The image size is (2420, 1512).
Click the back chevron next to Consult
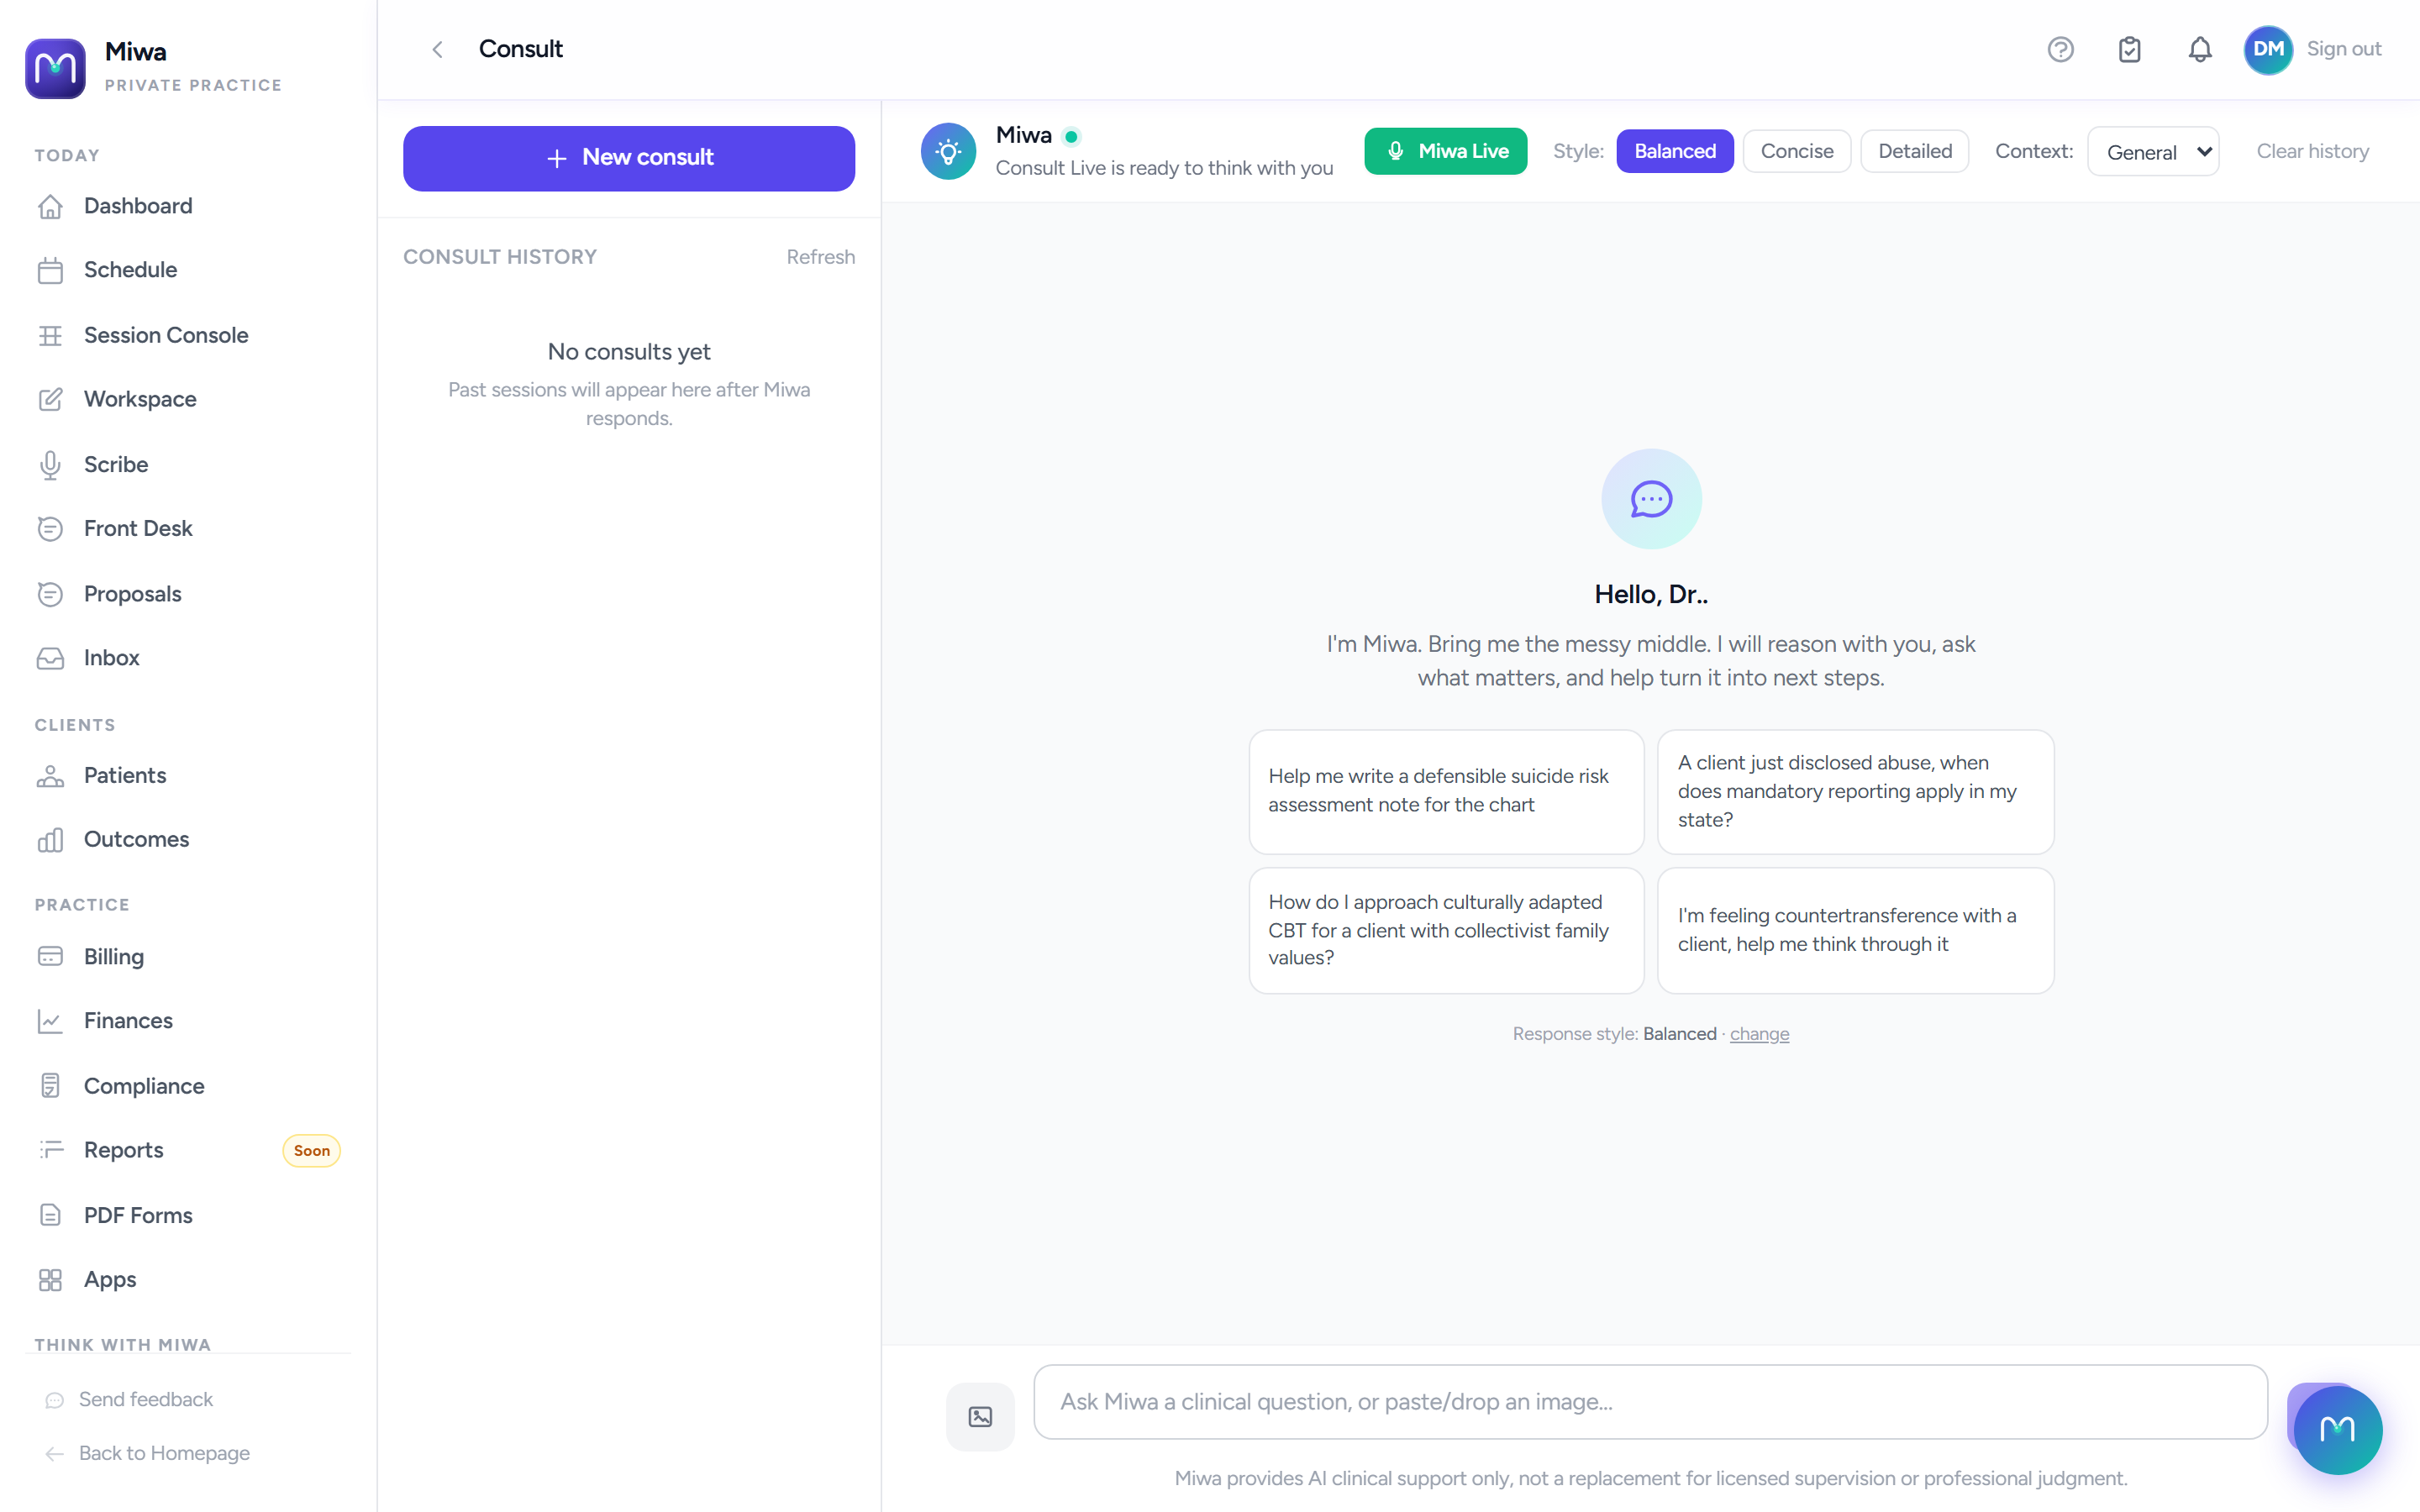(437, 49)
